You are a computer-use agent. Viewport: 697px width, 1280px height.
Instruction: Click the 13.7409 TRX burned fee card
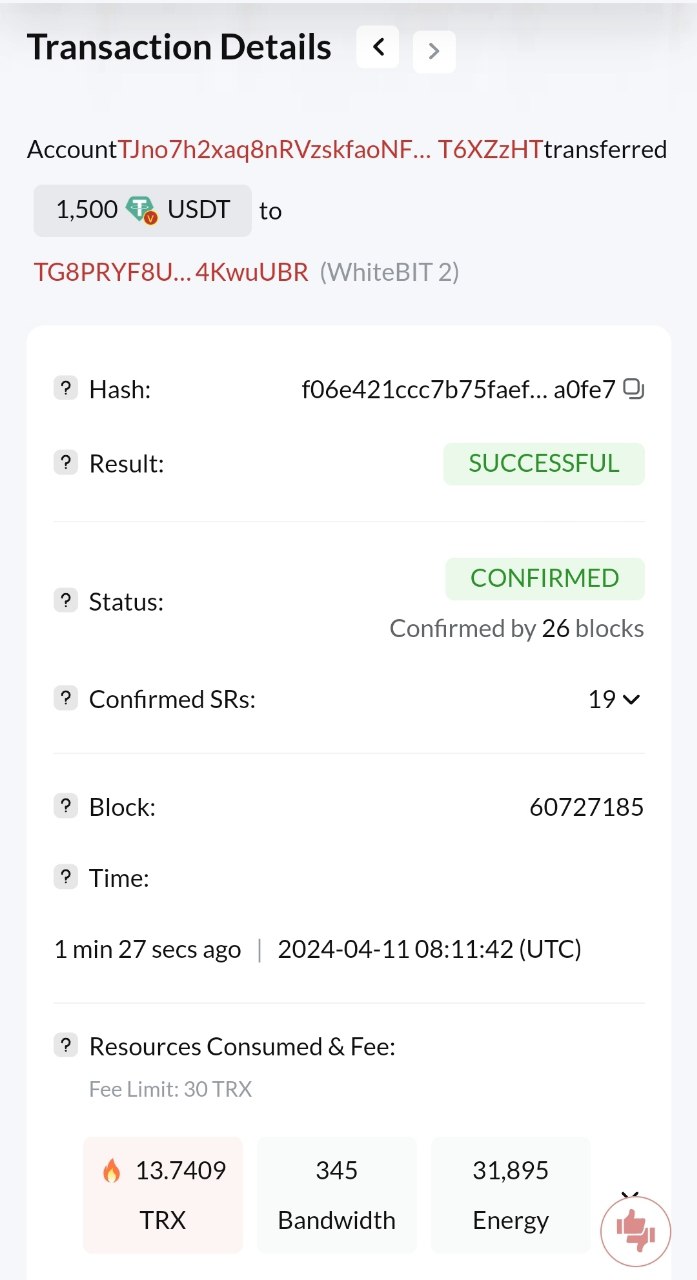pos(163,1194)
